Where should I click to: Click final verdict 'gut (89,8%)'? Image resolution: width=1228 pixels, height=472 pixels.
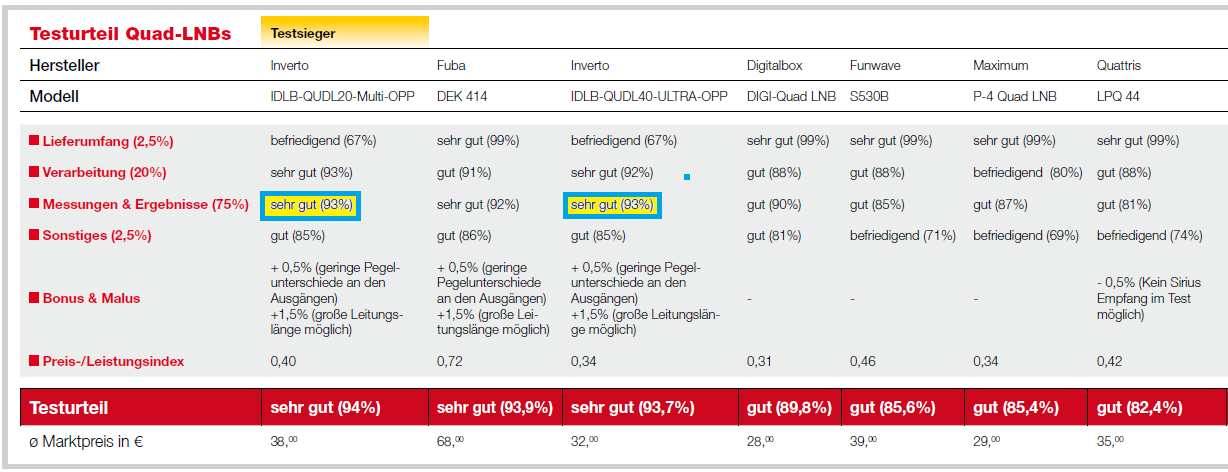(x=790, y=408)
